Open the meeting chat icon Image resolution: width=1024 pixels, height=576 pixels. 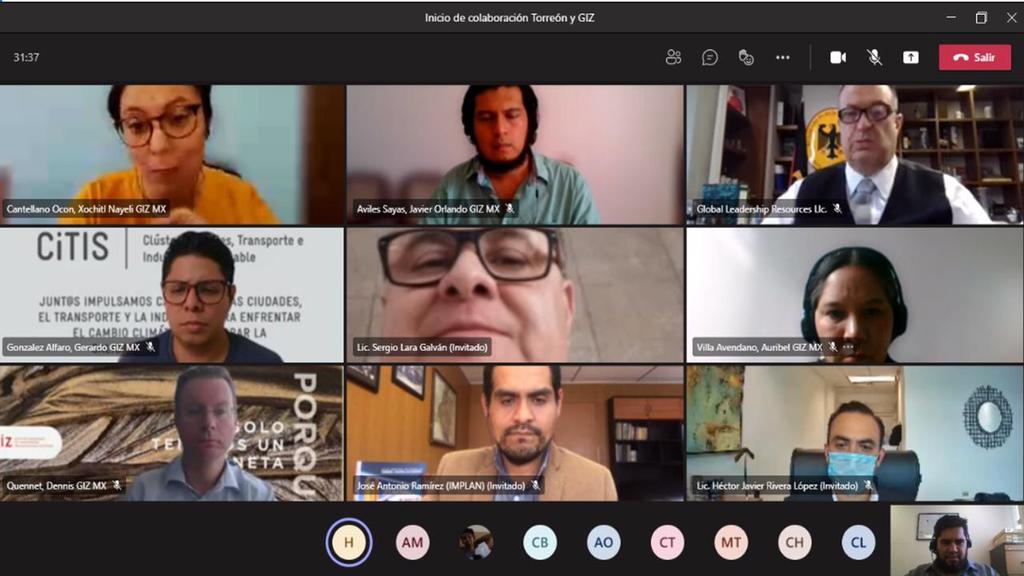[x=710, y=57]
